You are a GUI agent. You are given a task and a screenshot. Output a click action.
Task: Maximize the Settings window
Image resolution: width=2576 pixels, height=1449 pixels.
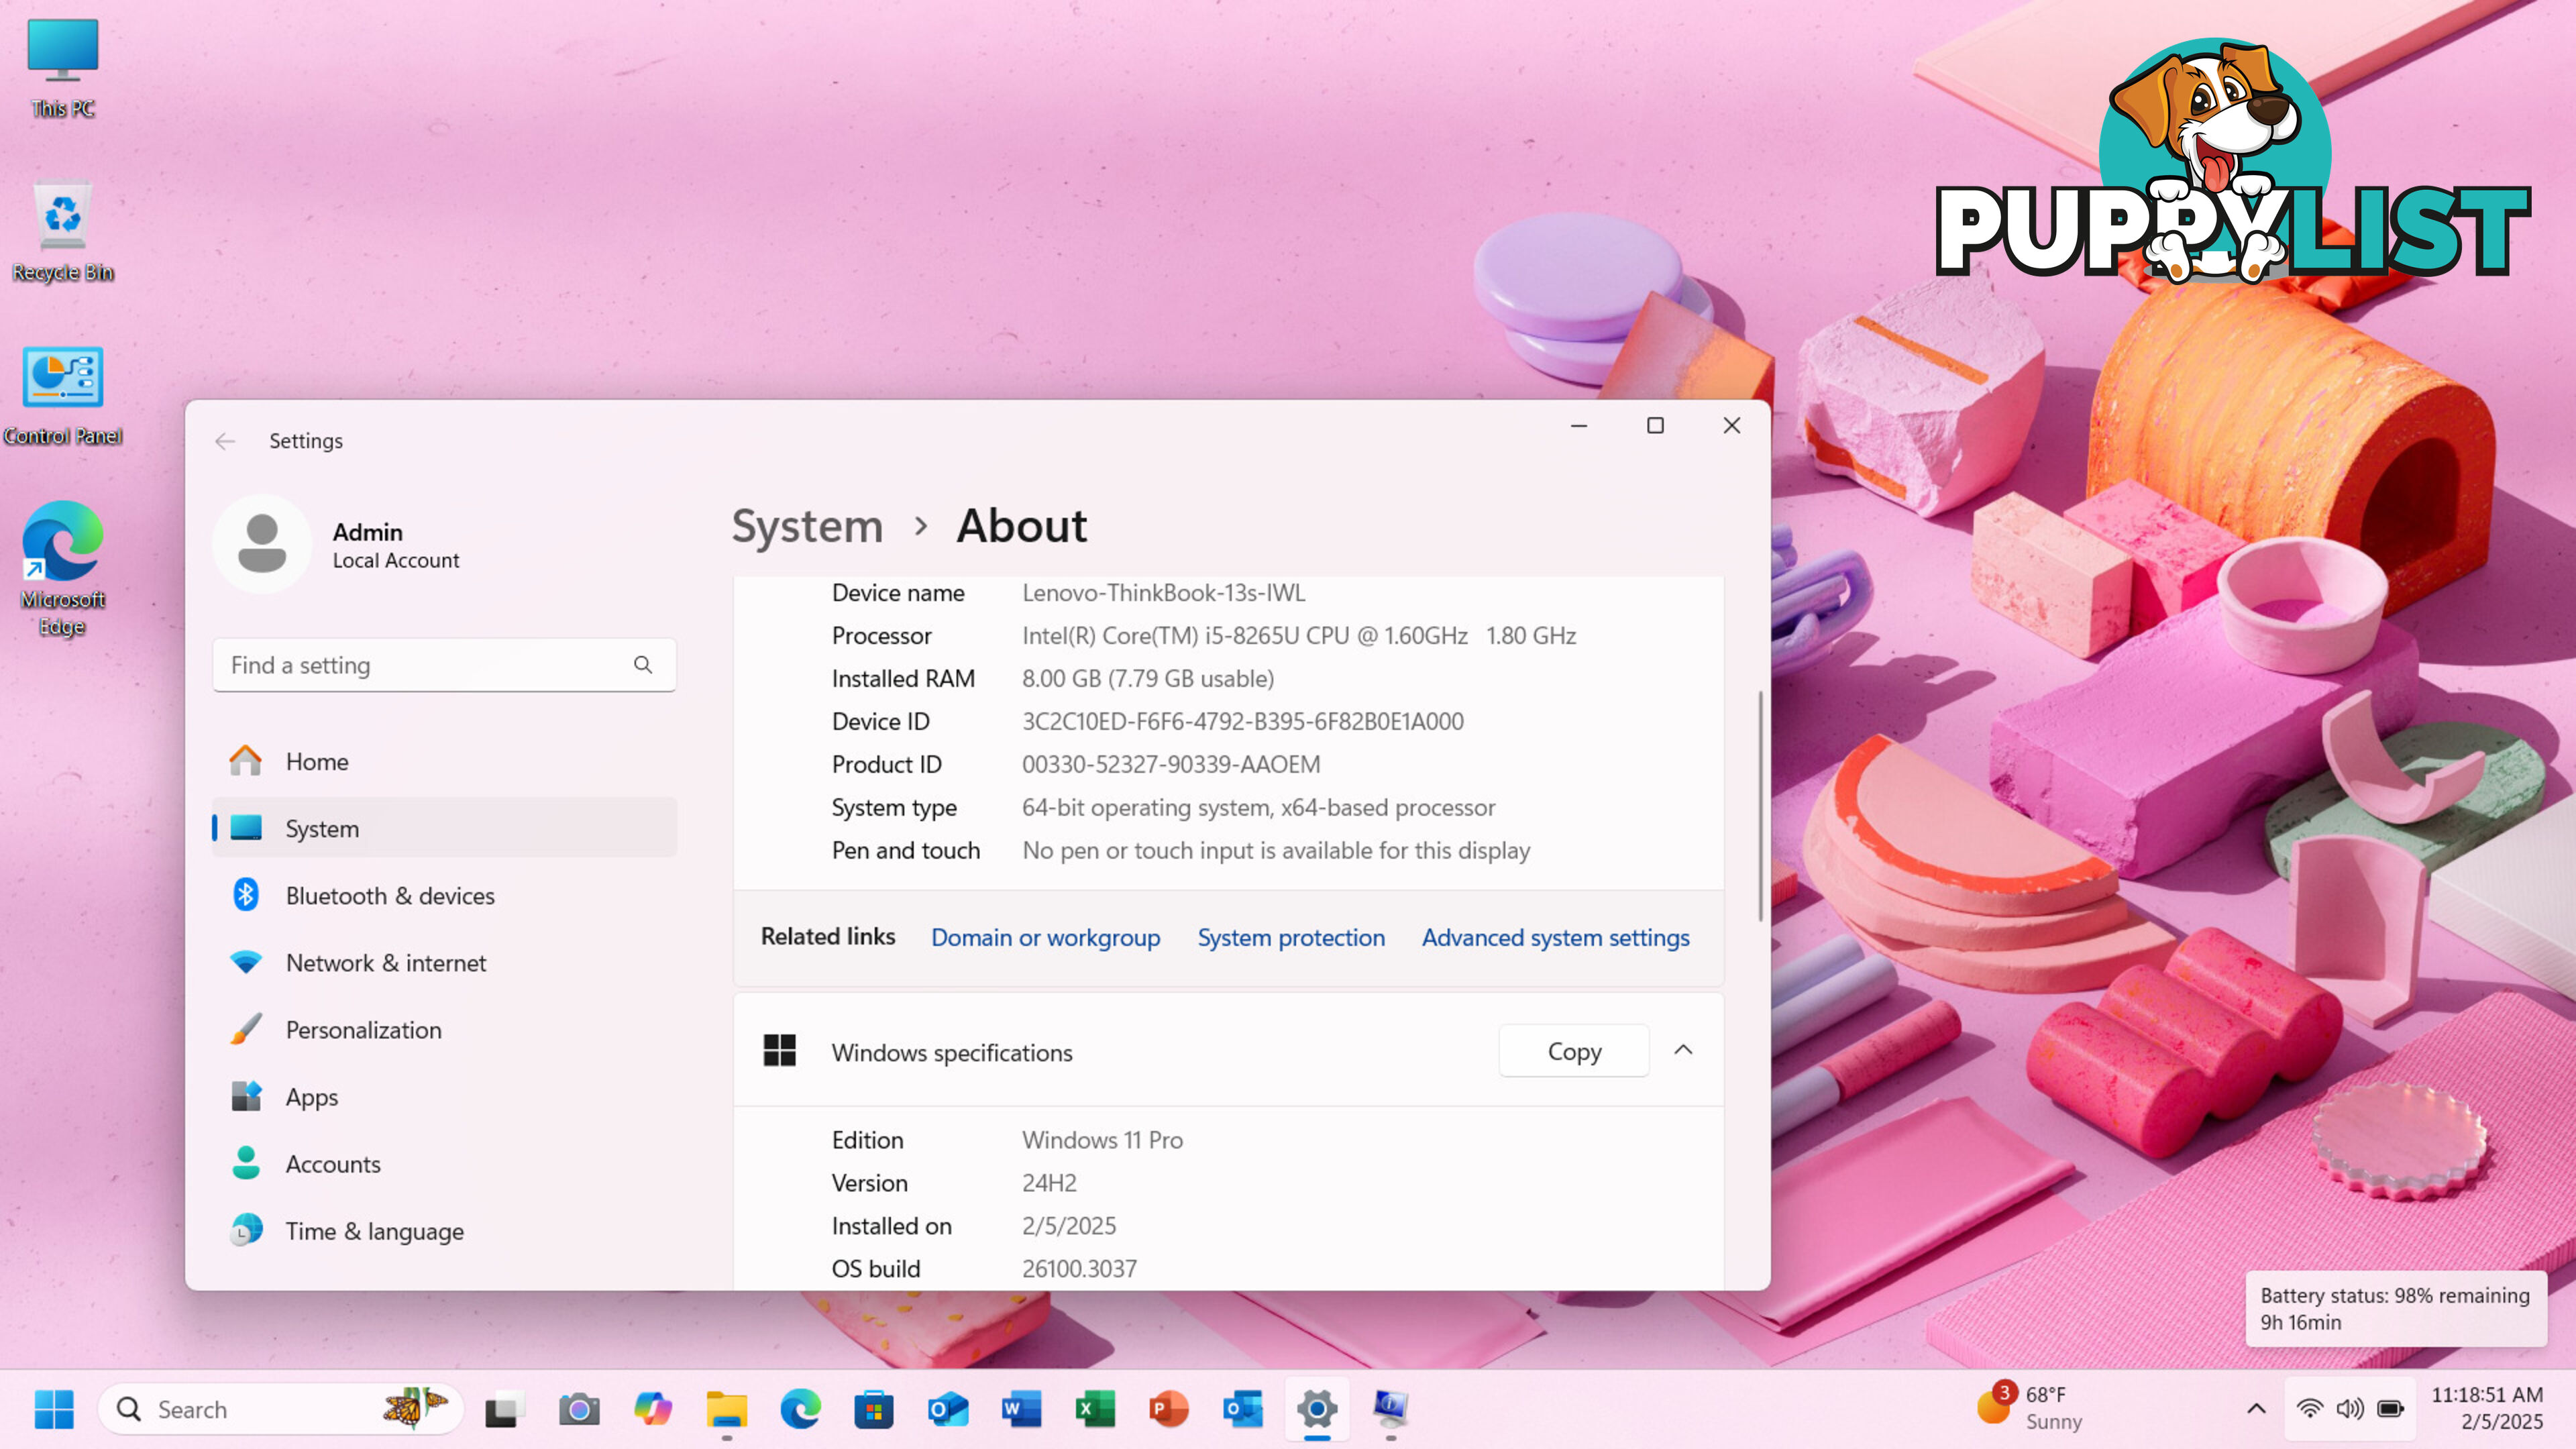tap(1655, 425)
